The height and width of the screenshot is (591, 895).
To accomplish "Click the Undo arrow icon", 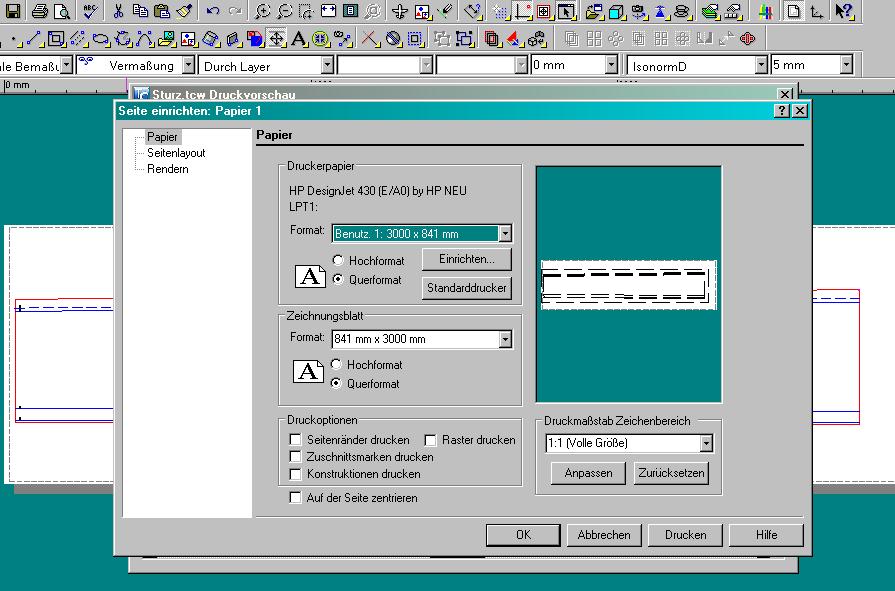I will tap(212, 10).
